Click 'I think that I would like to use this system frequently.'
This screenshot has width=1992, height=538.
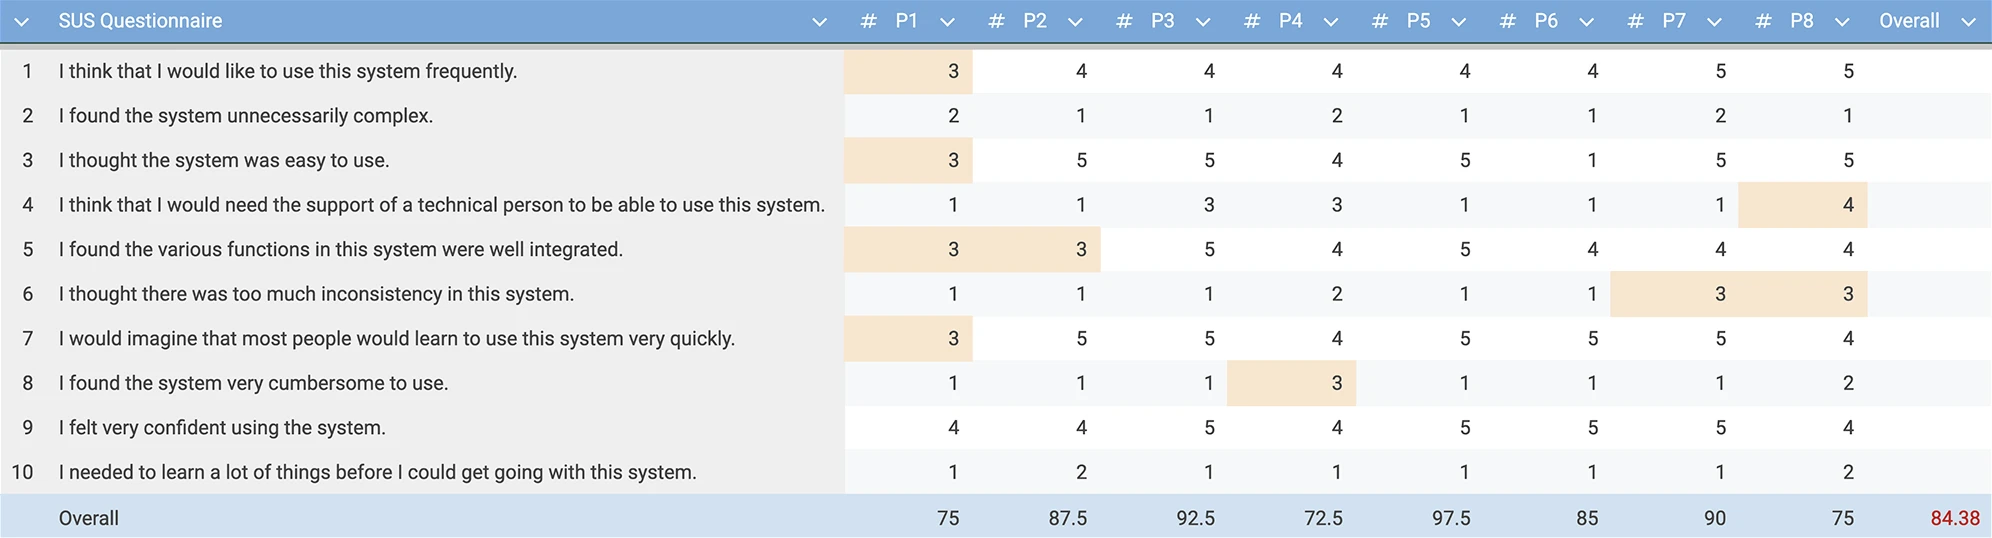pyautogui.click(x=288, y=71)
